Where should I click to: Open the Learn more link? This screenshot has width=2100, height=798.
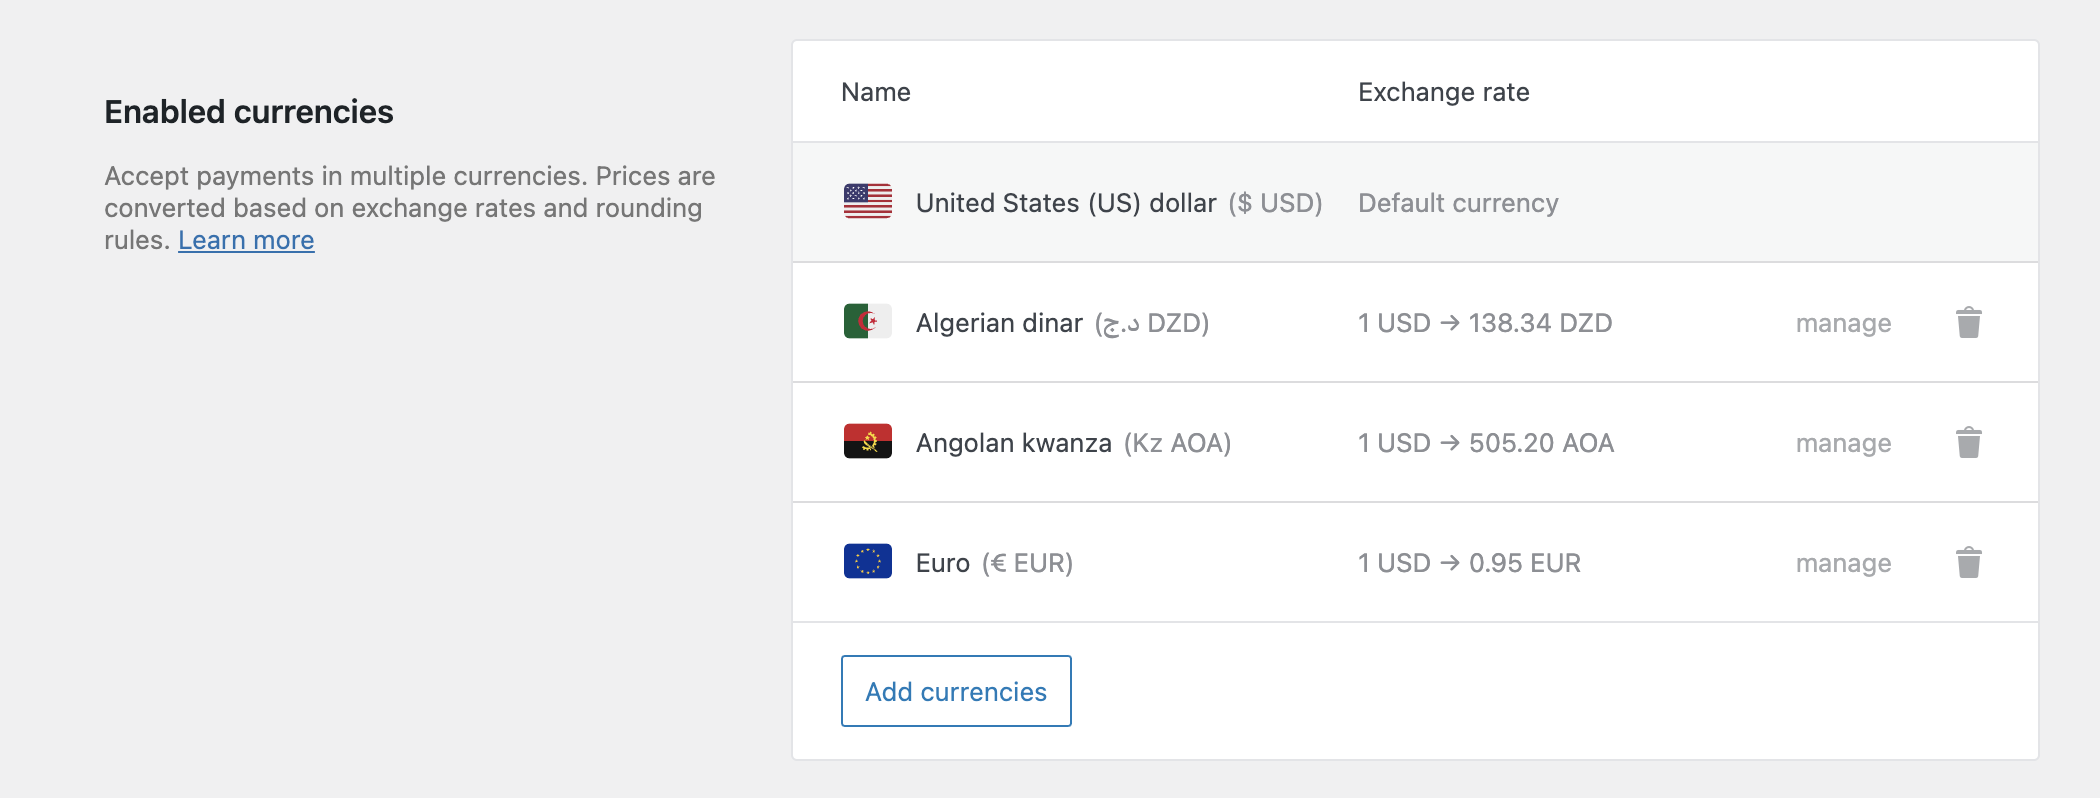coord(246,240)
